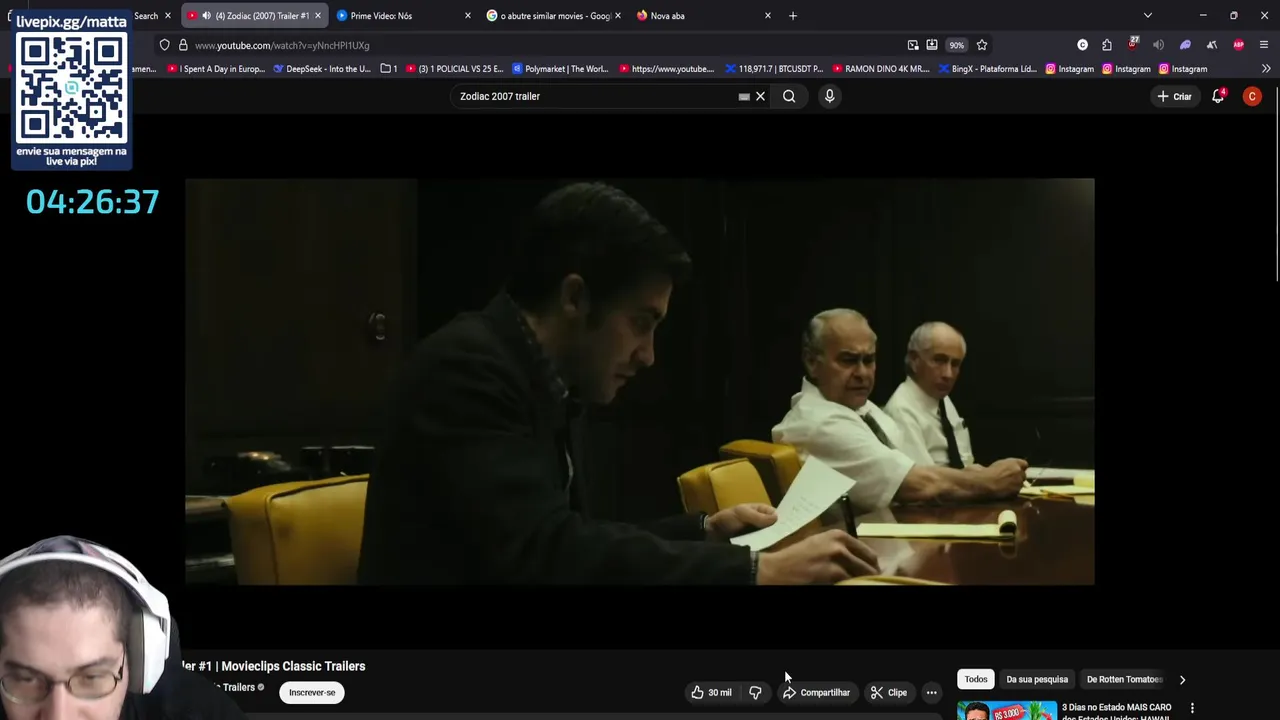
Task: Like the video with thumbs up
Action: tap(711, 692)
